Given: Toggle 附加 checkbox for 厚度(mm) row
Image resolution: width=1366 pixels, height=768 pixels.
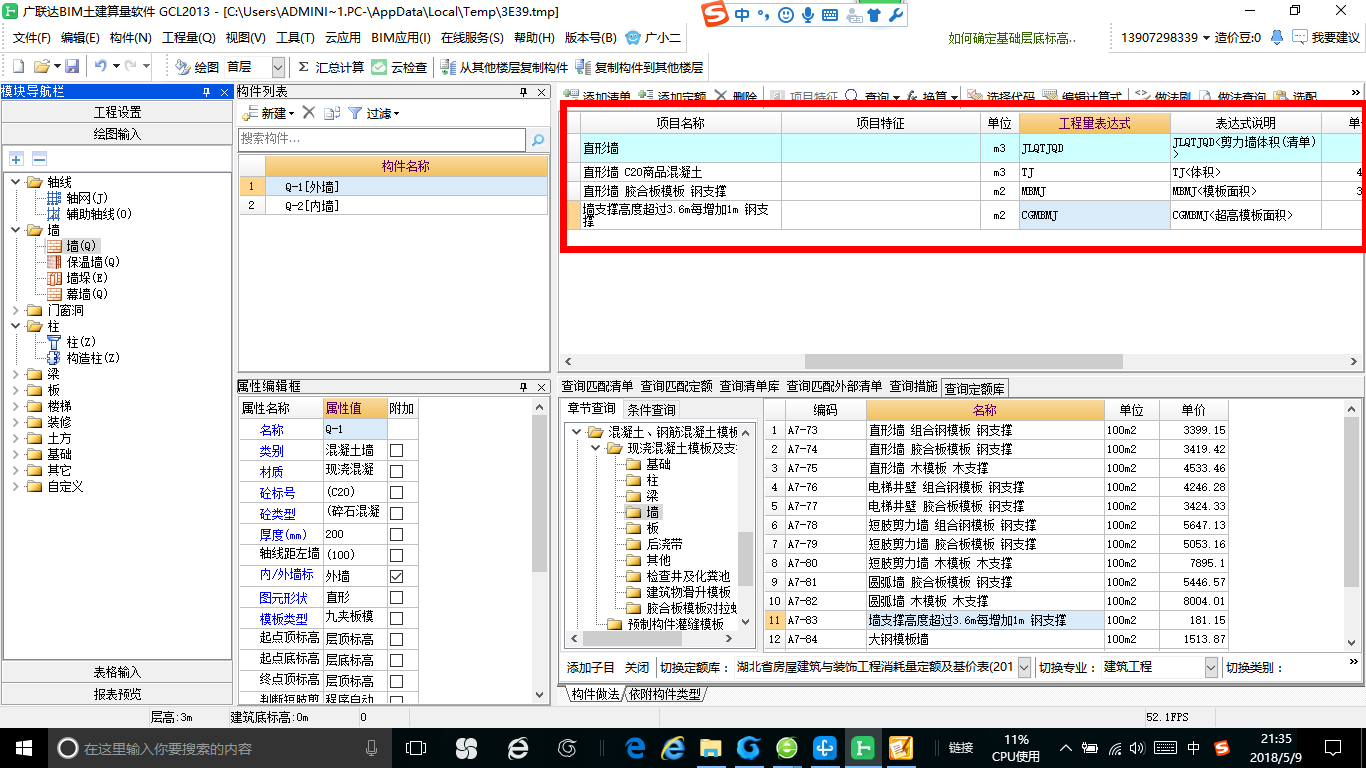Looking at the screenshot, I should click(x=397, y=535).
